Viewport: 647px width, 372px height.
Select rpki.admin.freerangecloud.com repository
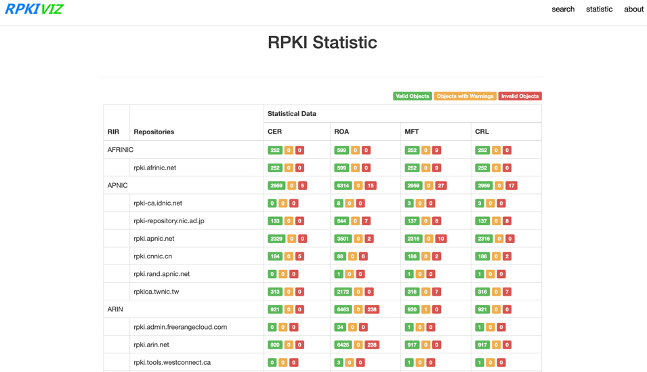[180, 327]
